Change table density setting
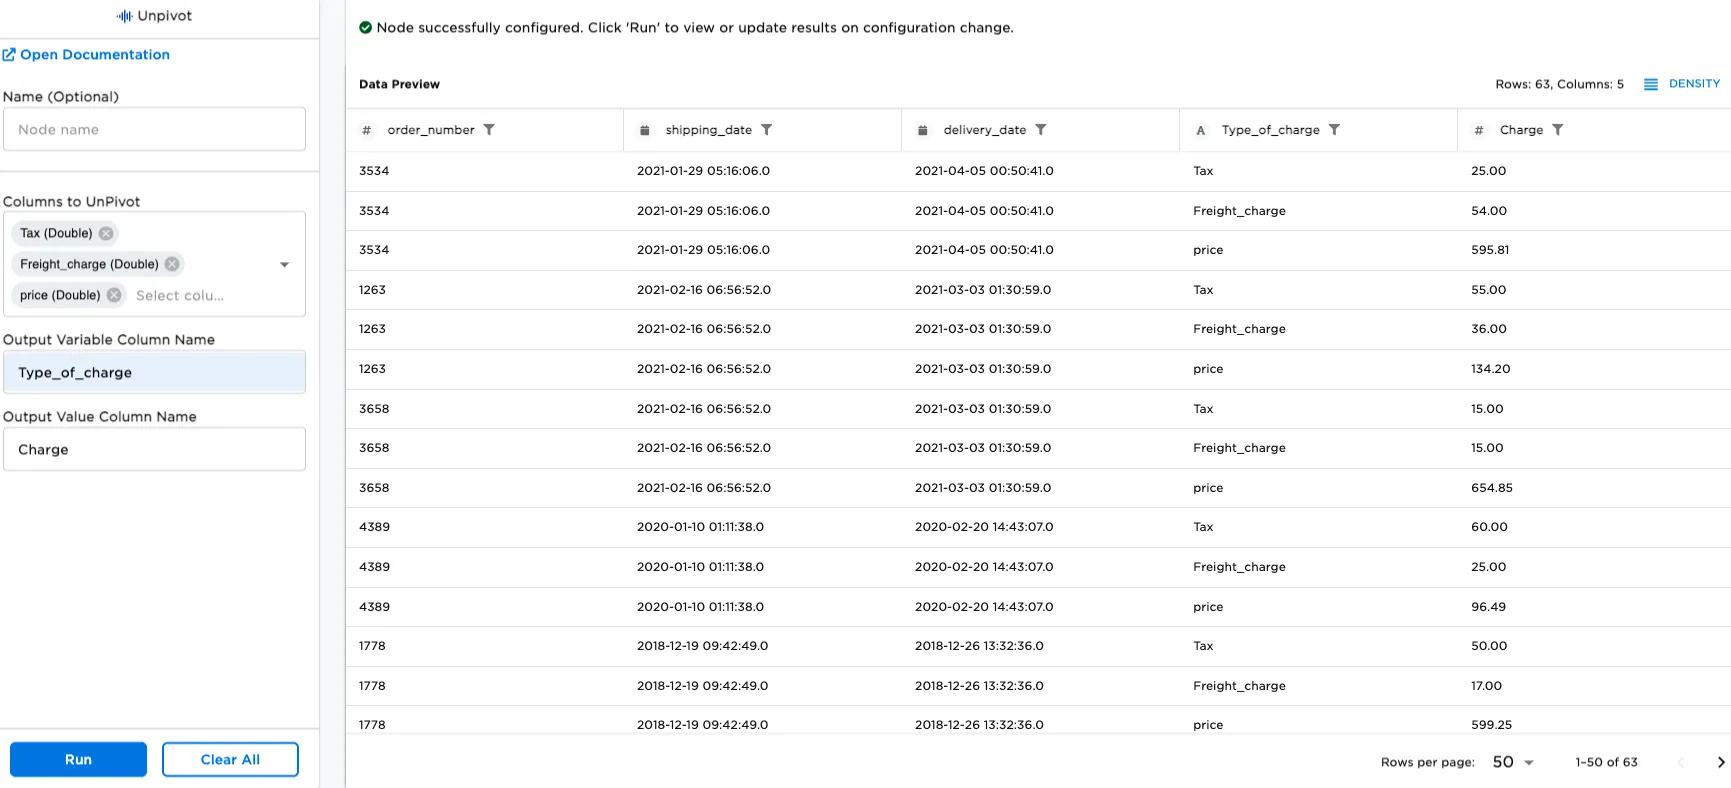The height and width of the screenshot is (788, 1731). pyautogui.click(x=1682, y=84)
